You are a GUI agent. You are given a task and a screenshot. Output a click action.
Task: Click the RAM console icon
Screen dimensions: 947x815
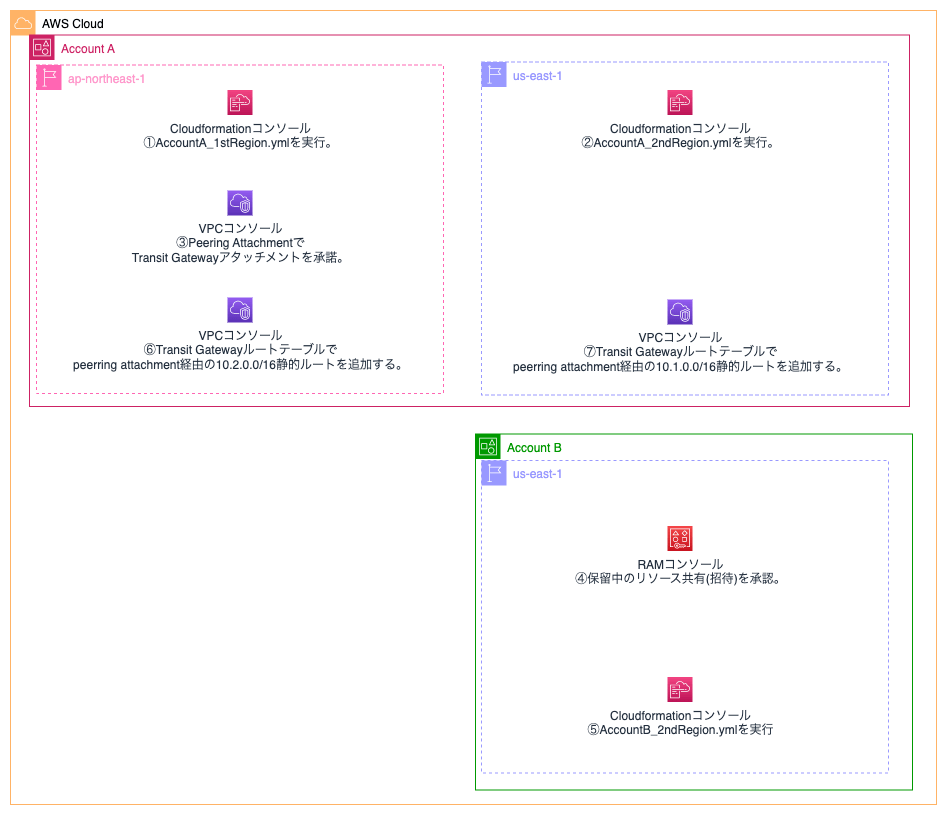coord(680,538)
